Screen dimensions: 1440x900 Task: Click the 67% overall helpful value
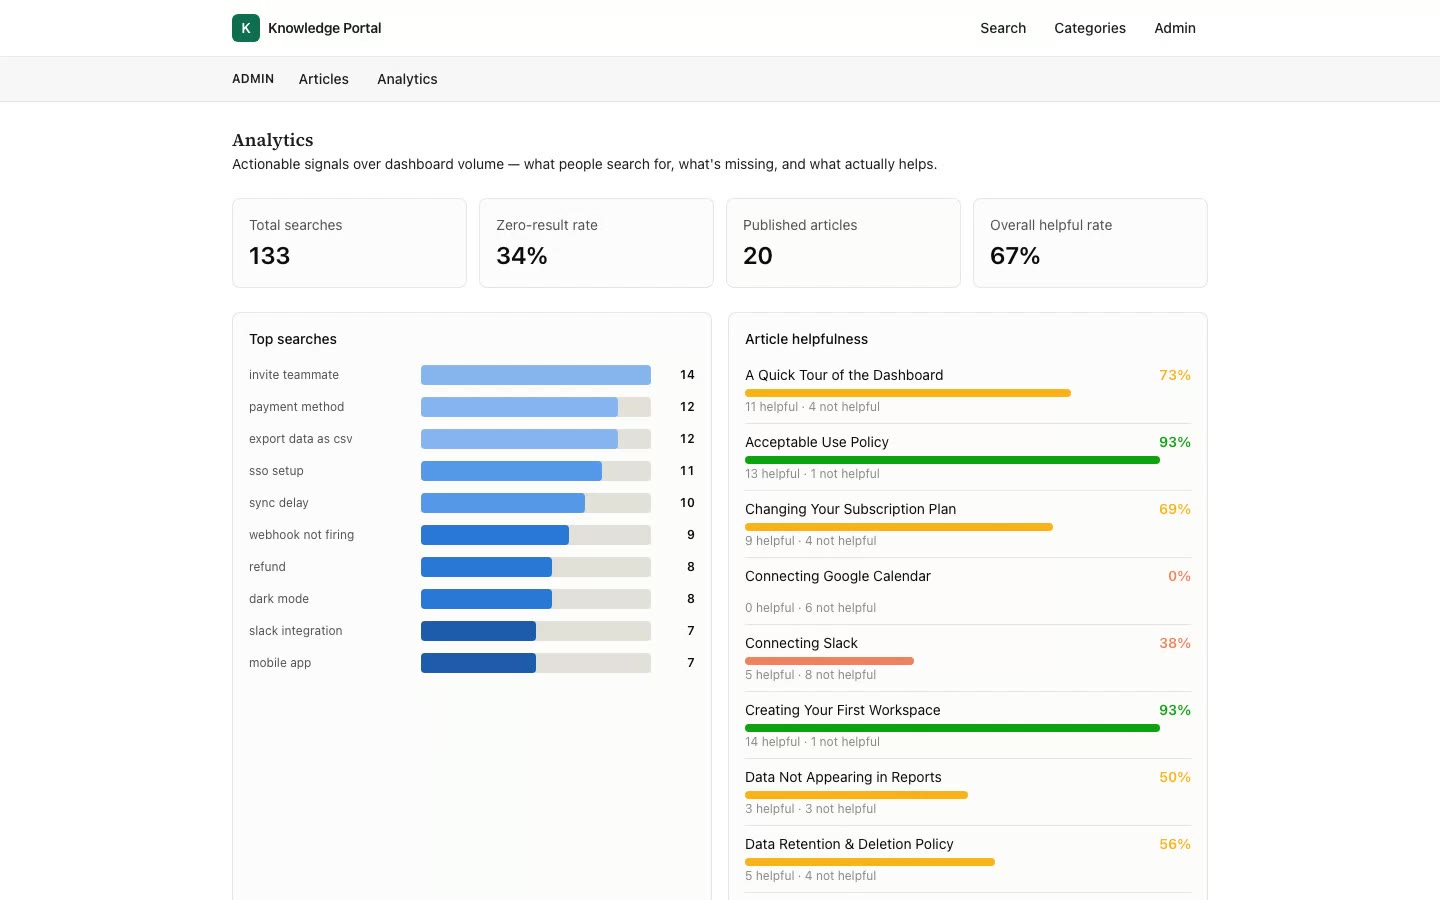tap(1015, 256)
